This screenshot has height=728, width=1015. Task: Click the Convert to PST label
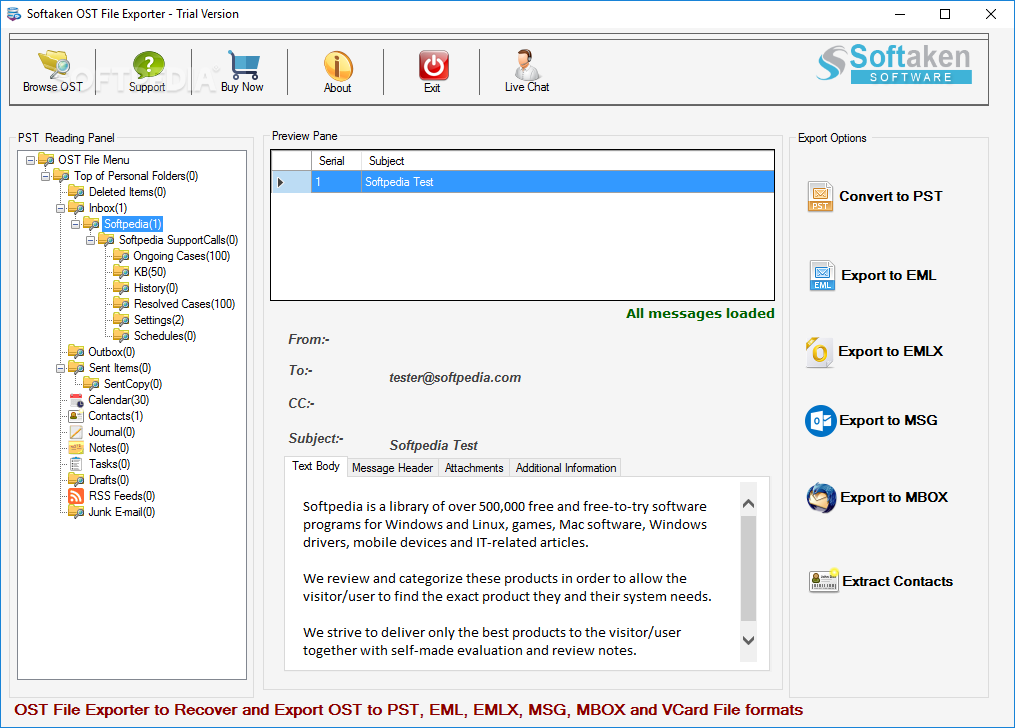(891, 196)
